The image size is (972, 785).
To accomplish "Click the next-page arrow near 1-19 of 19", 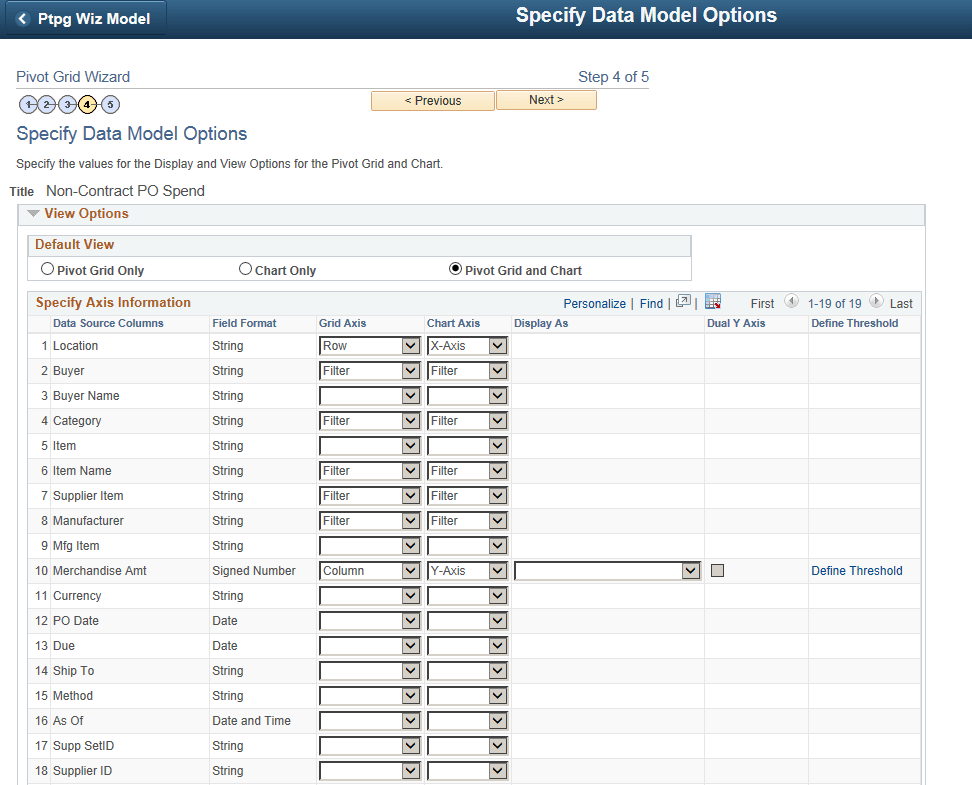I will 878,303.
